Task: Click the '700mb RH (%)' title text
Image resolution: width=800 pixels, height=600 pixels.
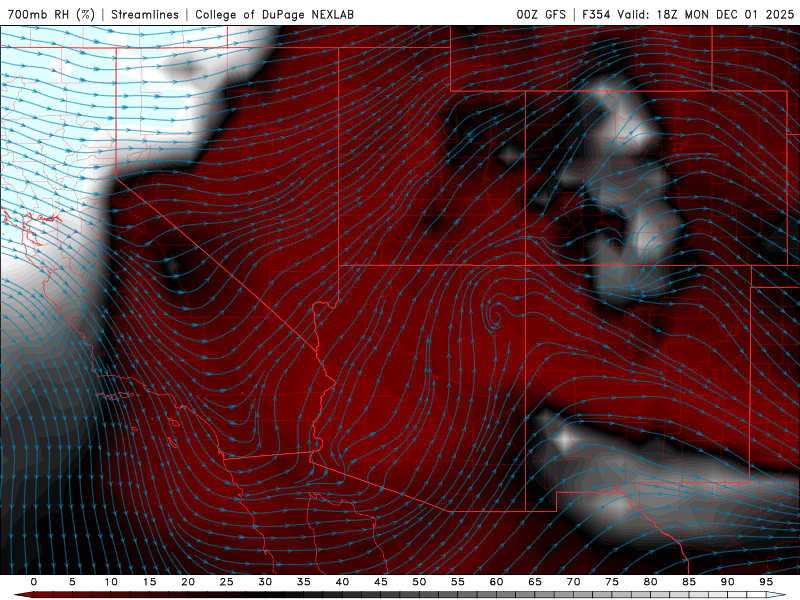Action: (x=51, y=14)
